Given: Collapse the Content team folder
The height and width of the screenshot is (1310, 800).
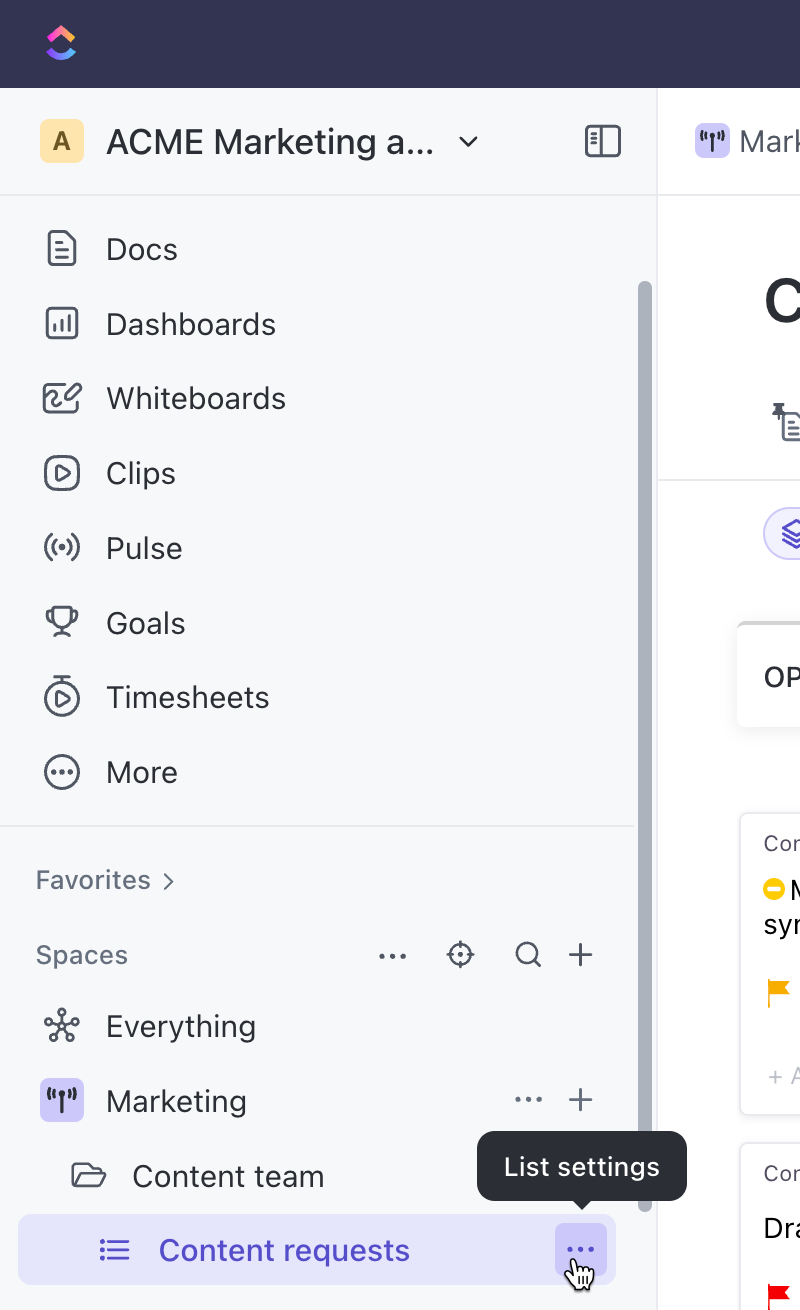Looking at the screenshot, I should (89, 1176).
